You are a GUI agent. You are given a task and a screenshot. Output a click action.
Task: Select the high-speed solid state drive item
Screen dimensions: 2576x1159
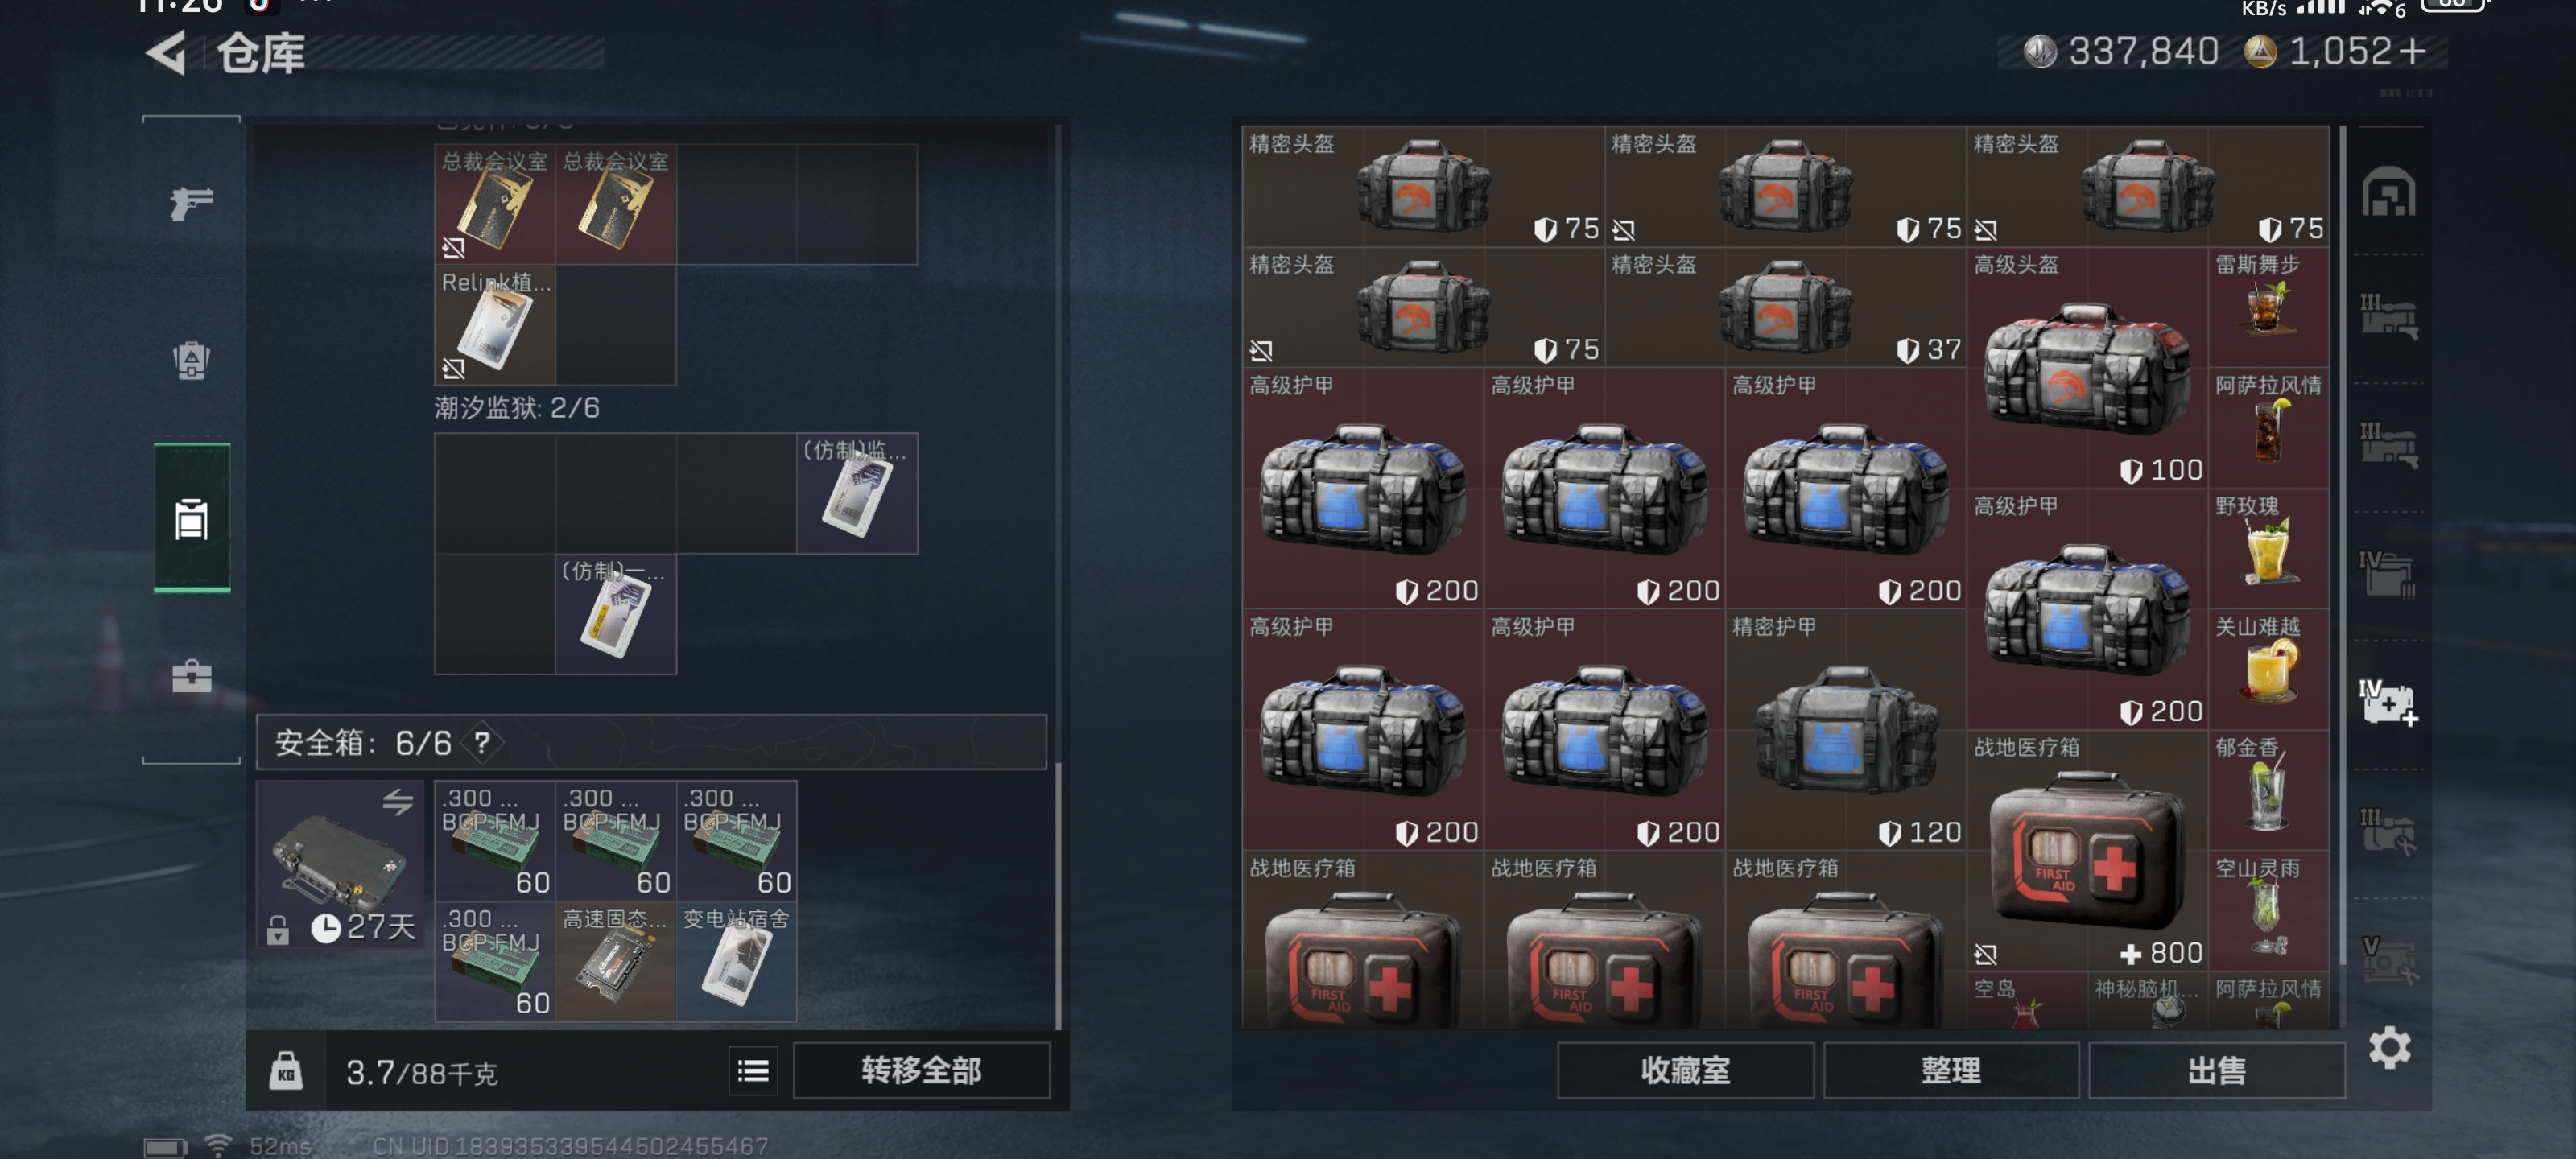click(x=616, y=962)
